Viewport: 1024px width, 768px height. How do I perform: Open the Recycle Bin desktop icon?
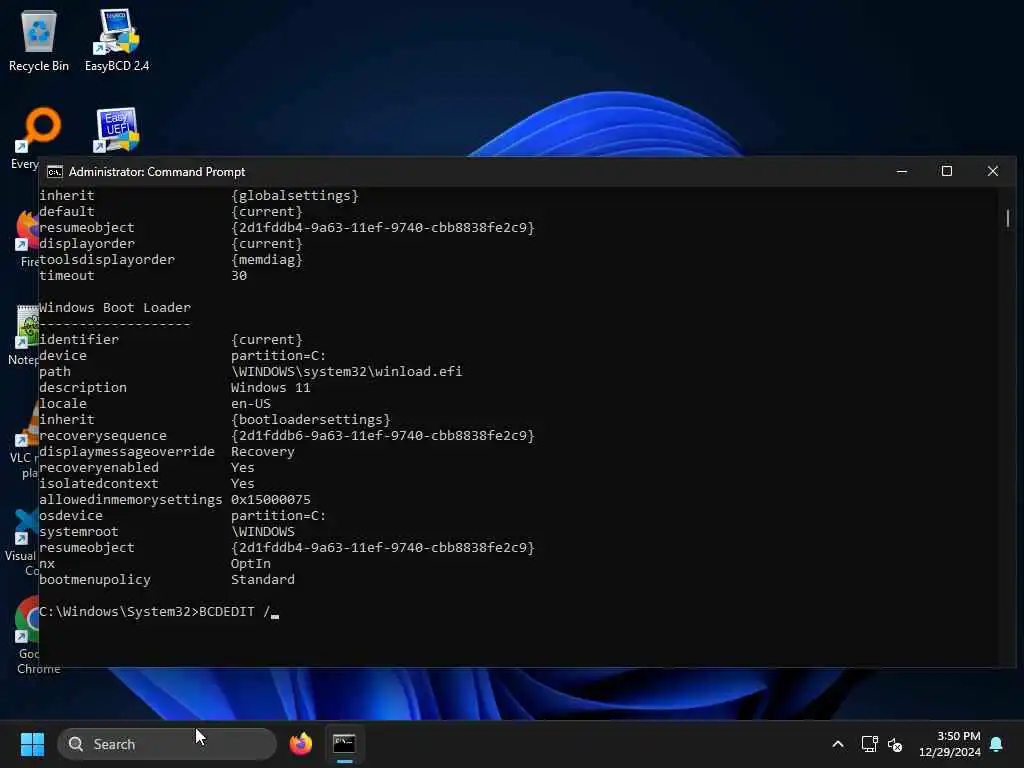[39, 40]
